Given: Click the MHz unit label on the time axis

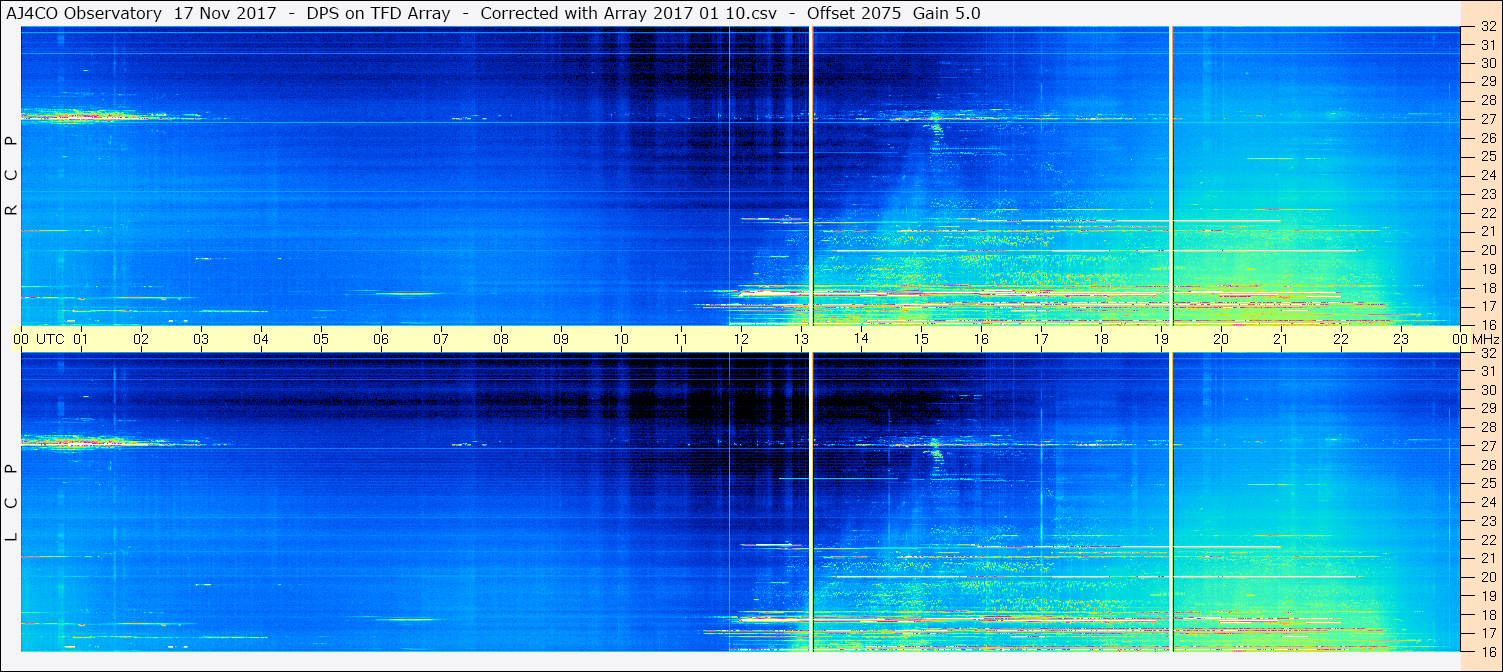Looking at the screenshot, I should [x=1485, y=339].
